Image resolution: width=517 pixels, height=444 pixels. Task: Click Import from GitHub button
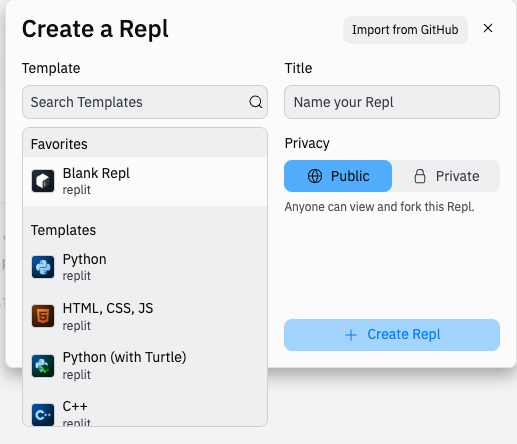[405, 30]
